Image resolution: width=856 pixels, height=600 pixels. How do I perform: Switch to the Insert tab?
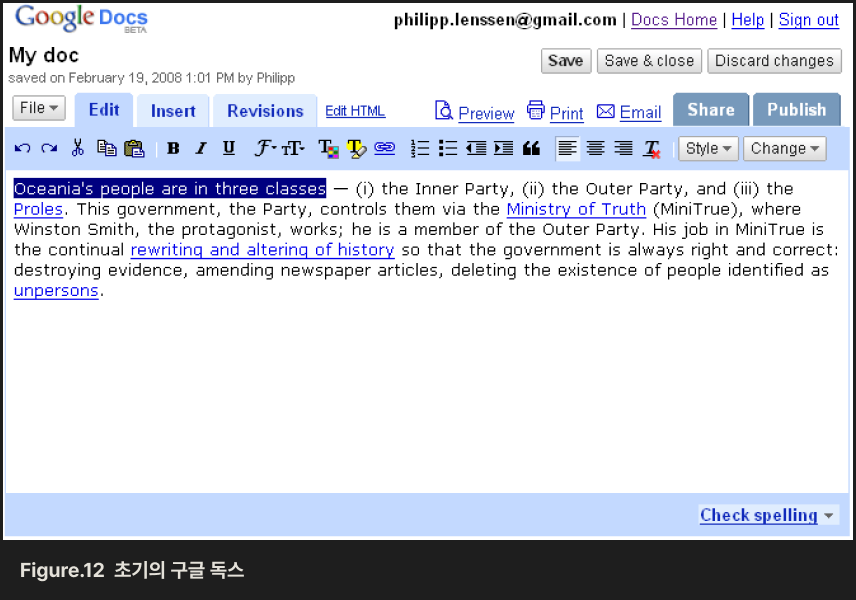coord(173,111)
